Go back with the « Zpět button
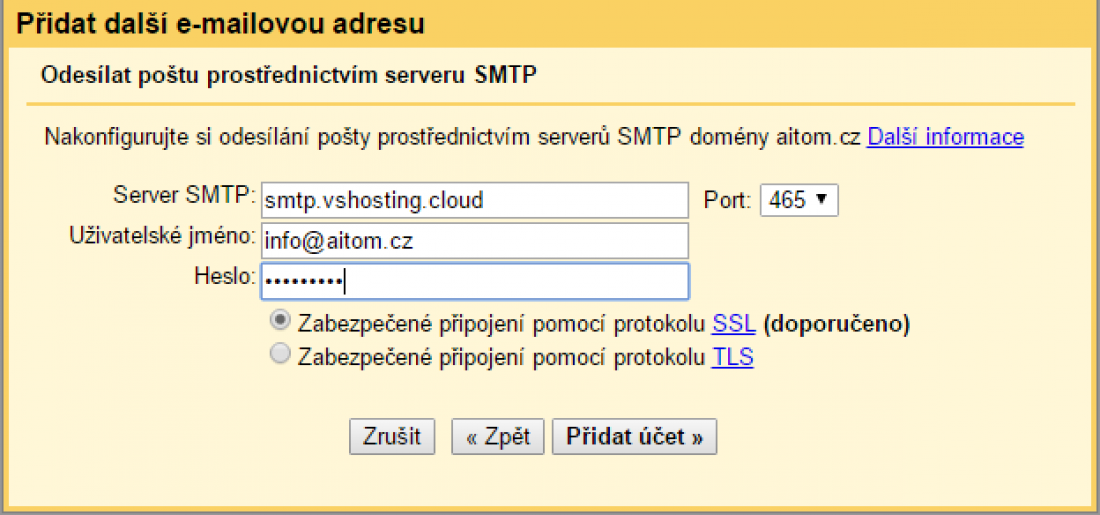1100x515 pixels. 497,437
